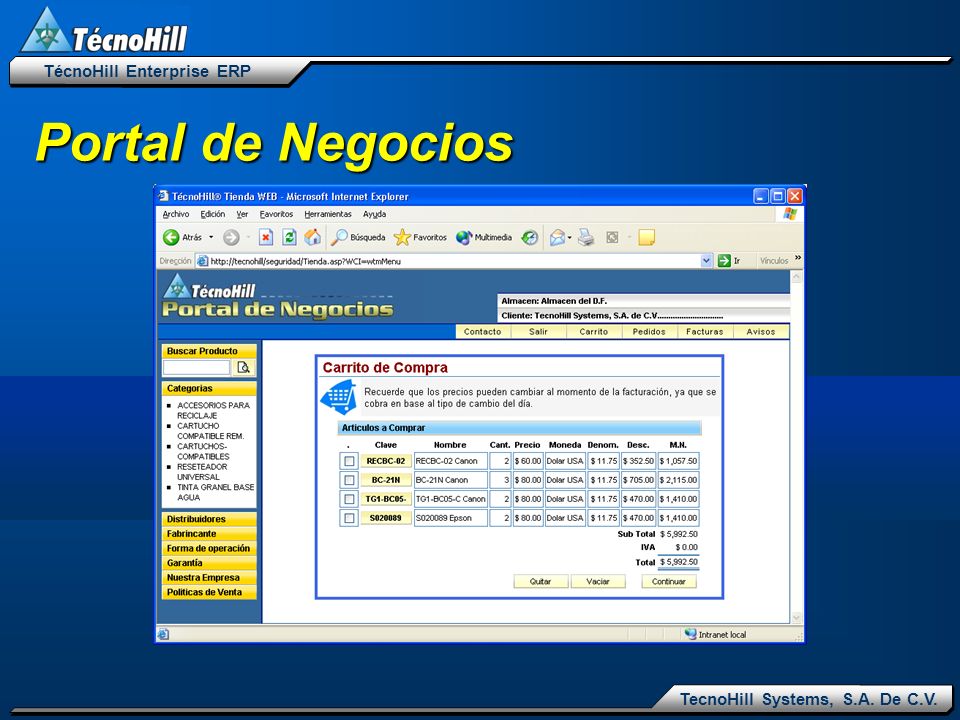This screenshot has height=720, width=960.
Task: Click the Quitar button
Action: click(x=541, y=582)
